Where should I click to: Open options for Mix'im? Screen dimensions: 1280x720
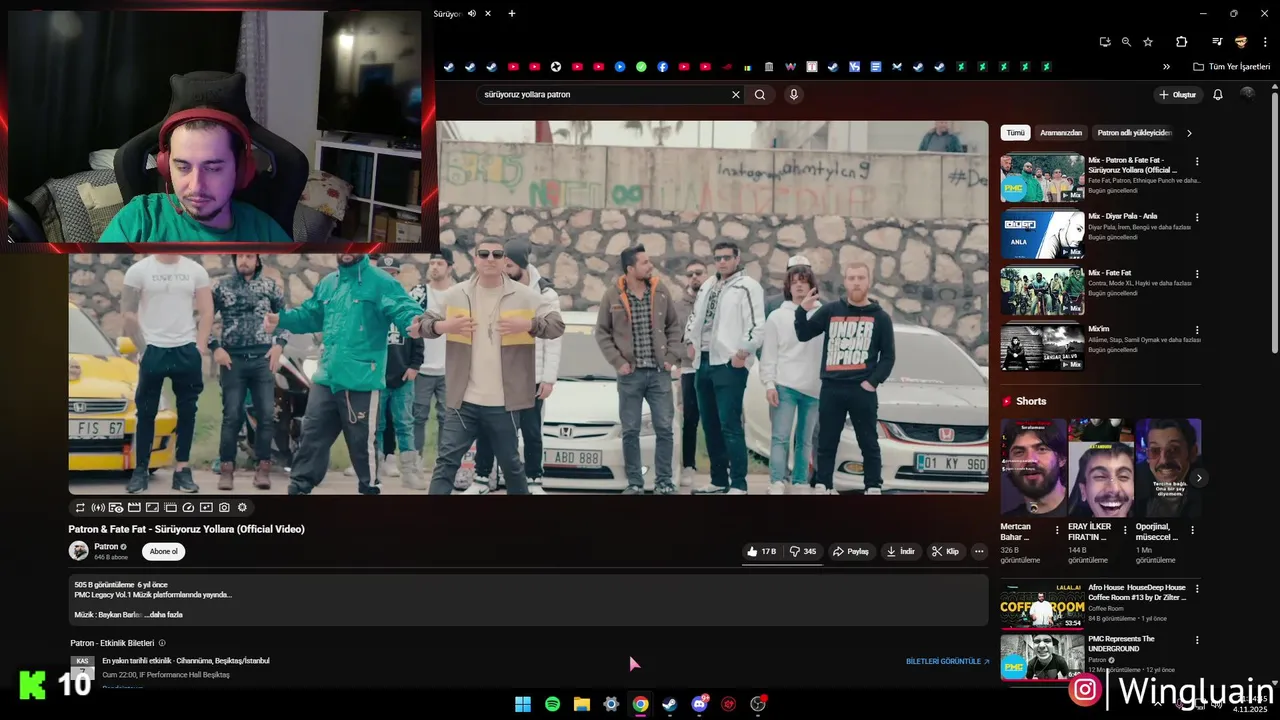click(x=1197, y=330)
